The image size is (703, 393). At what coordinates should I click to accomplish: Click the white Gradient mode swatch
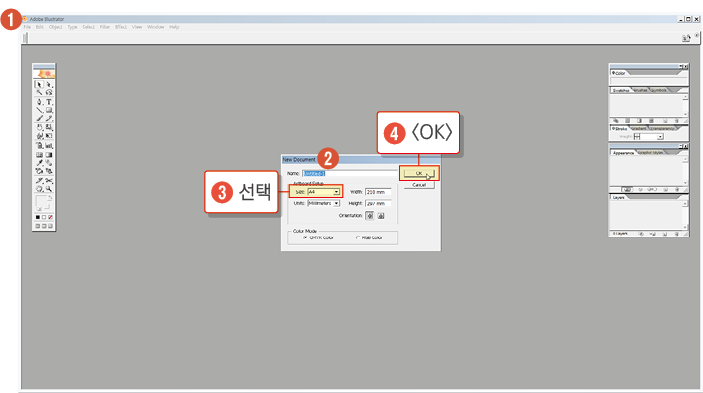click(44, 217)
